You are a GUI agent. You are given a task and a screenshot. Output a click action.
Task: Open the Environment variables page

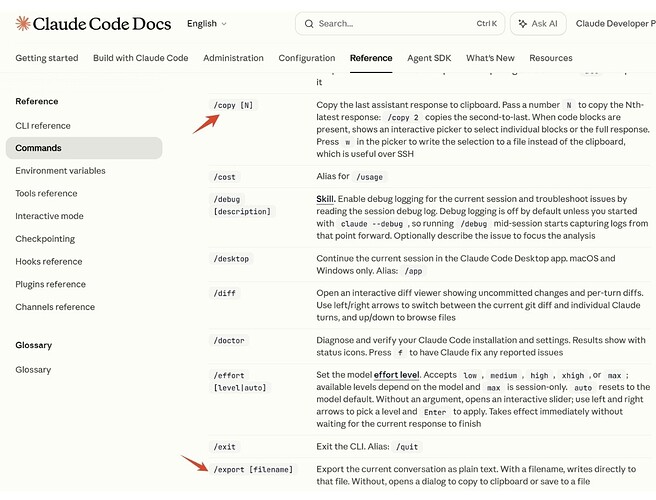point(60,171)
